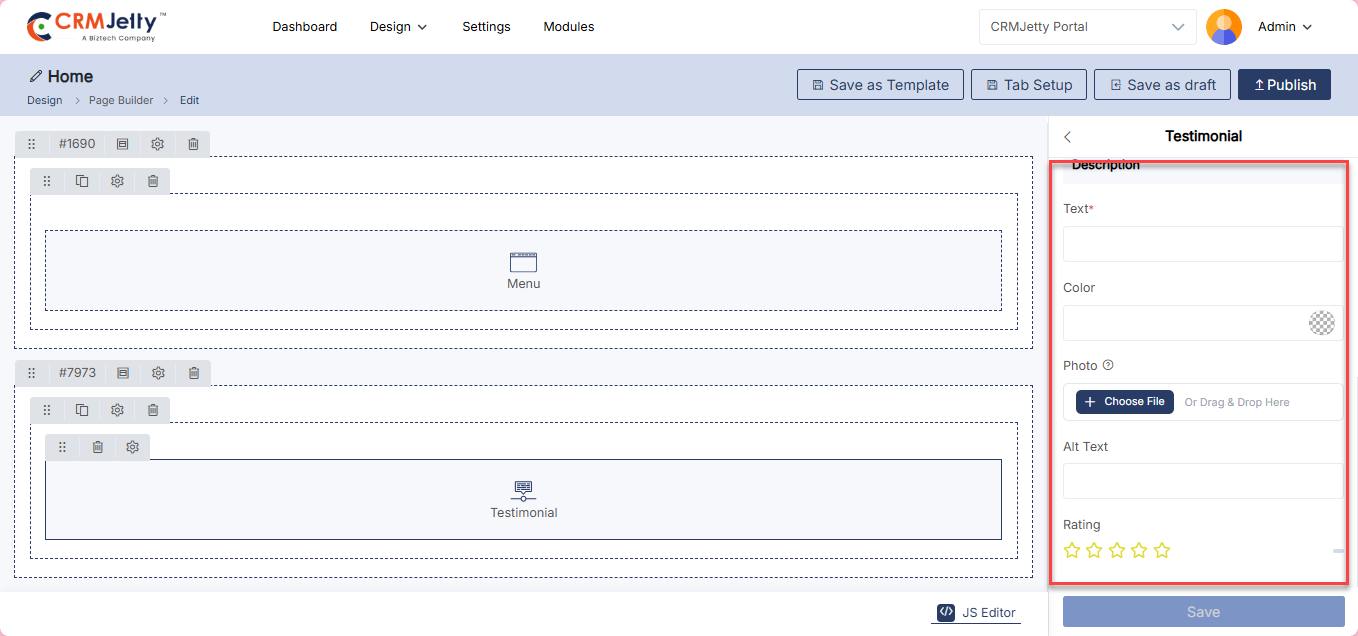The image size is (1358, 636).
Task: Go to the Dashboard menu item
Action: pos(304,27)
